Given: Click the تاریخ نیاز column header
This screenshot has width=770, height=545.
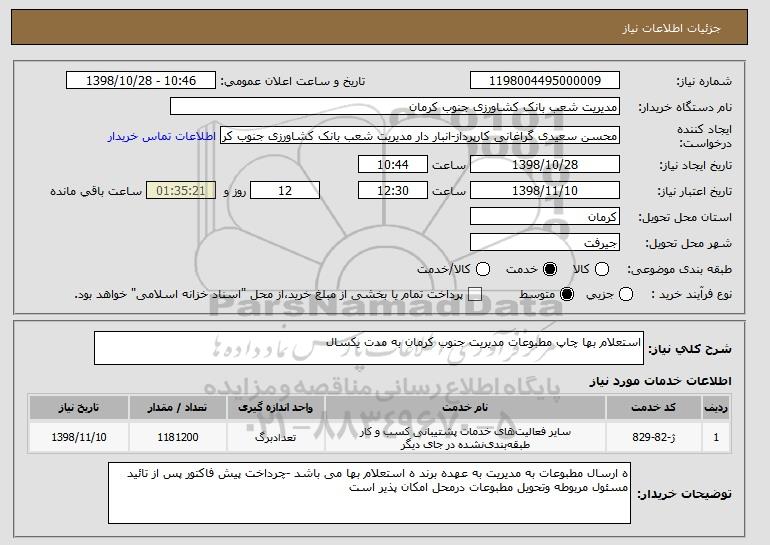Looking at the screenshot, I should coord(79,408).
